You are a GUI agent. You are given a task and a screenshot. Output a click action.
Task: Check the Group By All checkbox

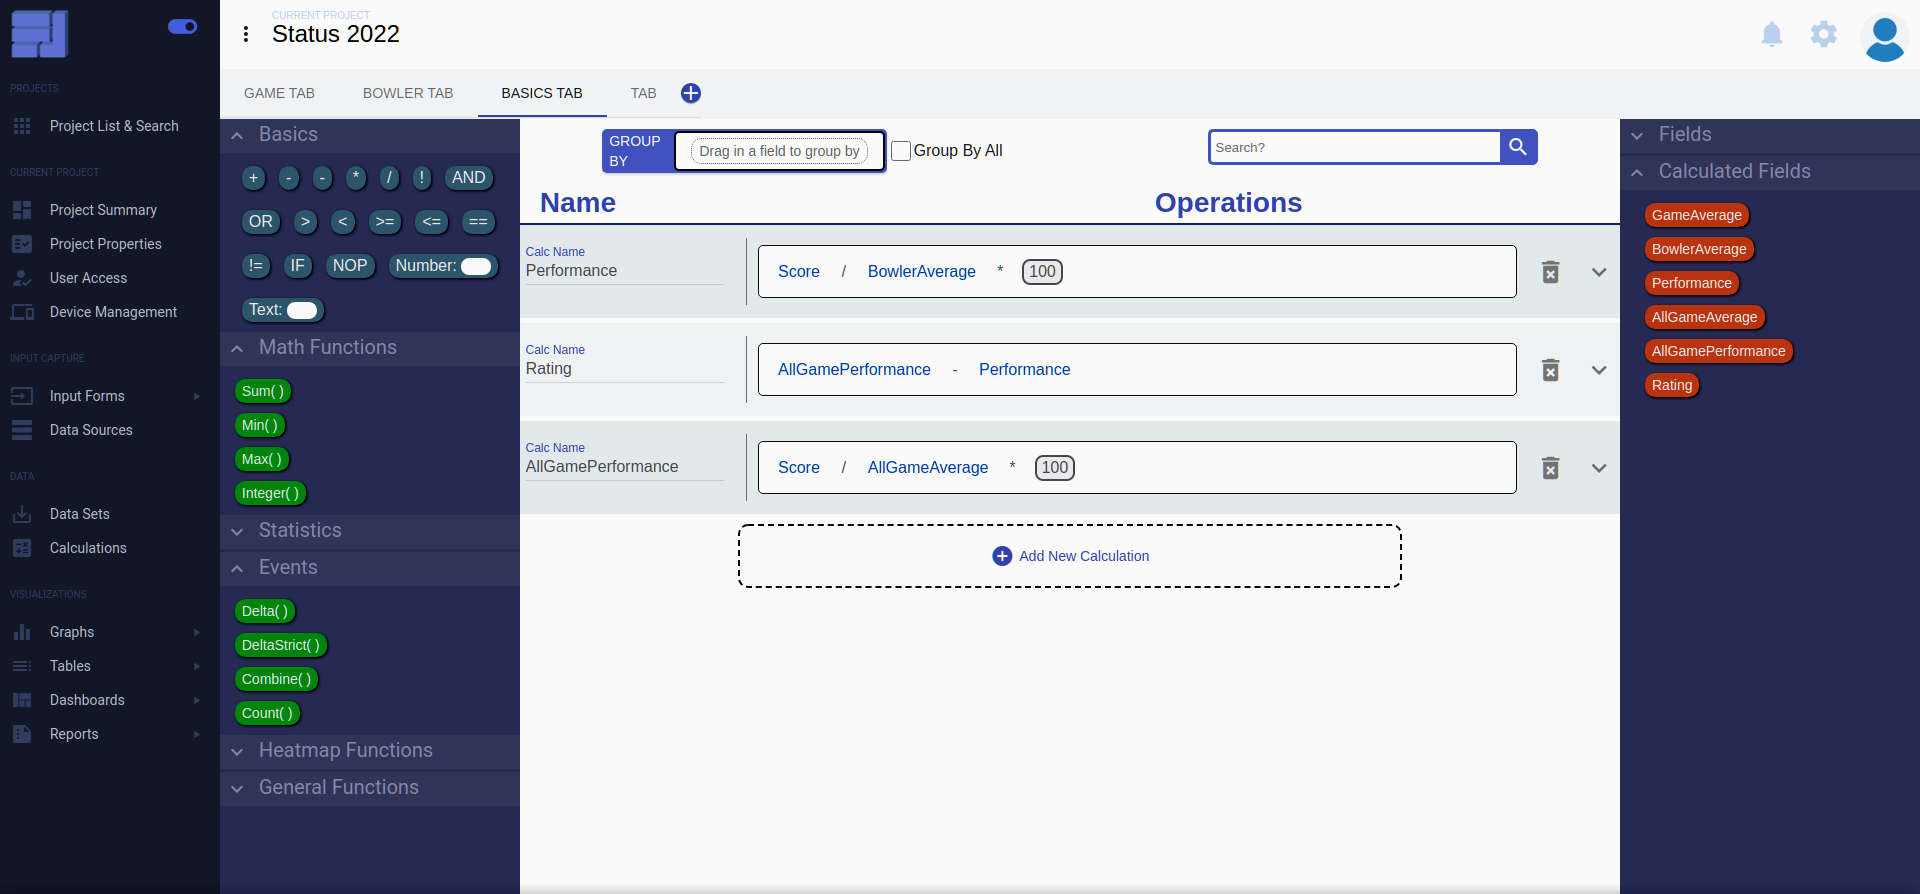pos(901,151)
